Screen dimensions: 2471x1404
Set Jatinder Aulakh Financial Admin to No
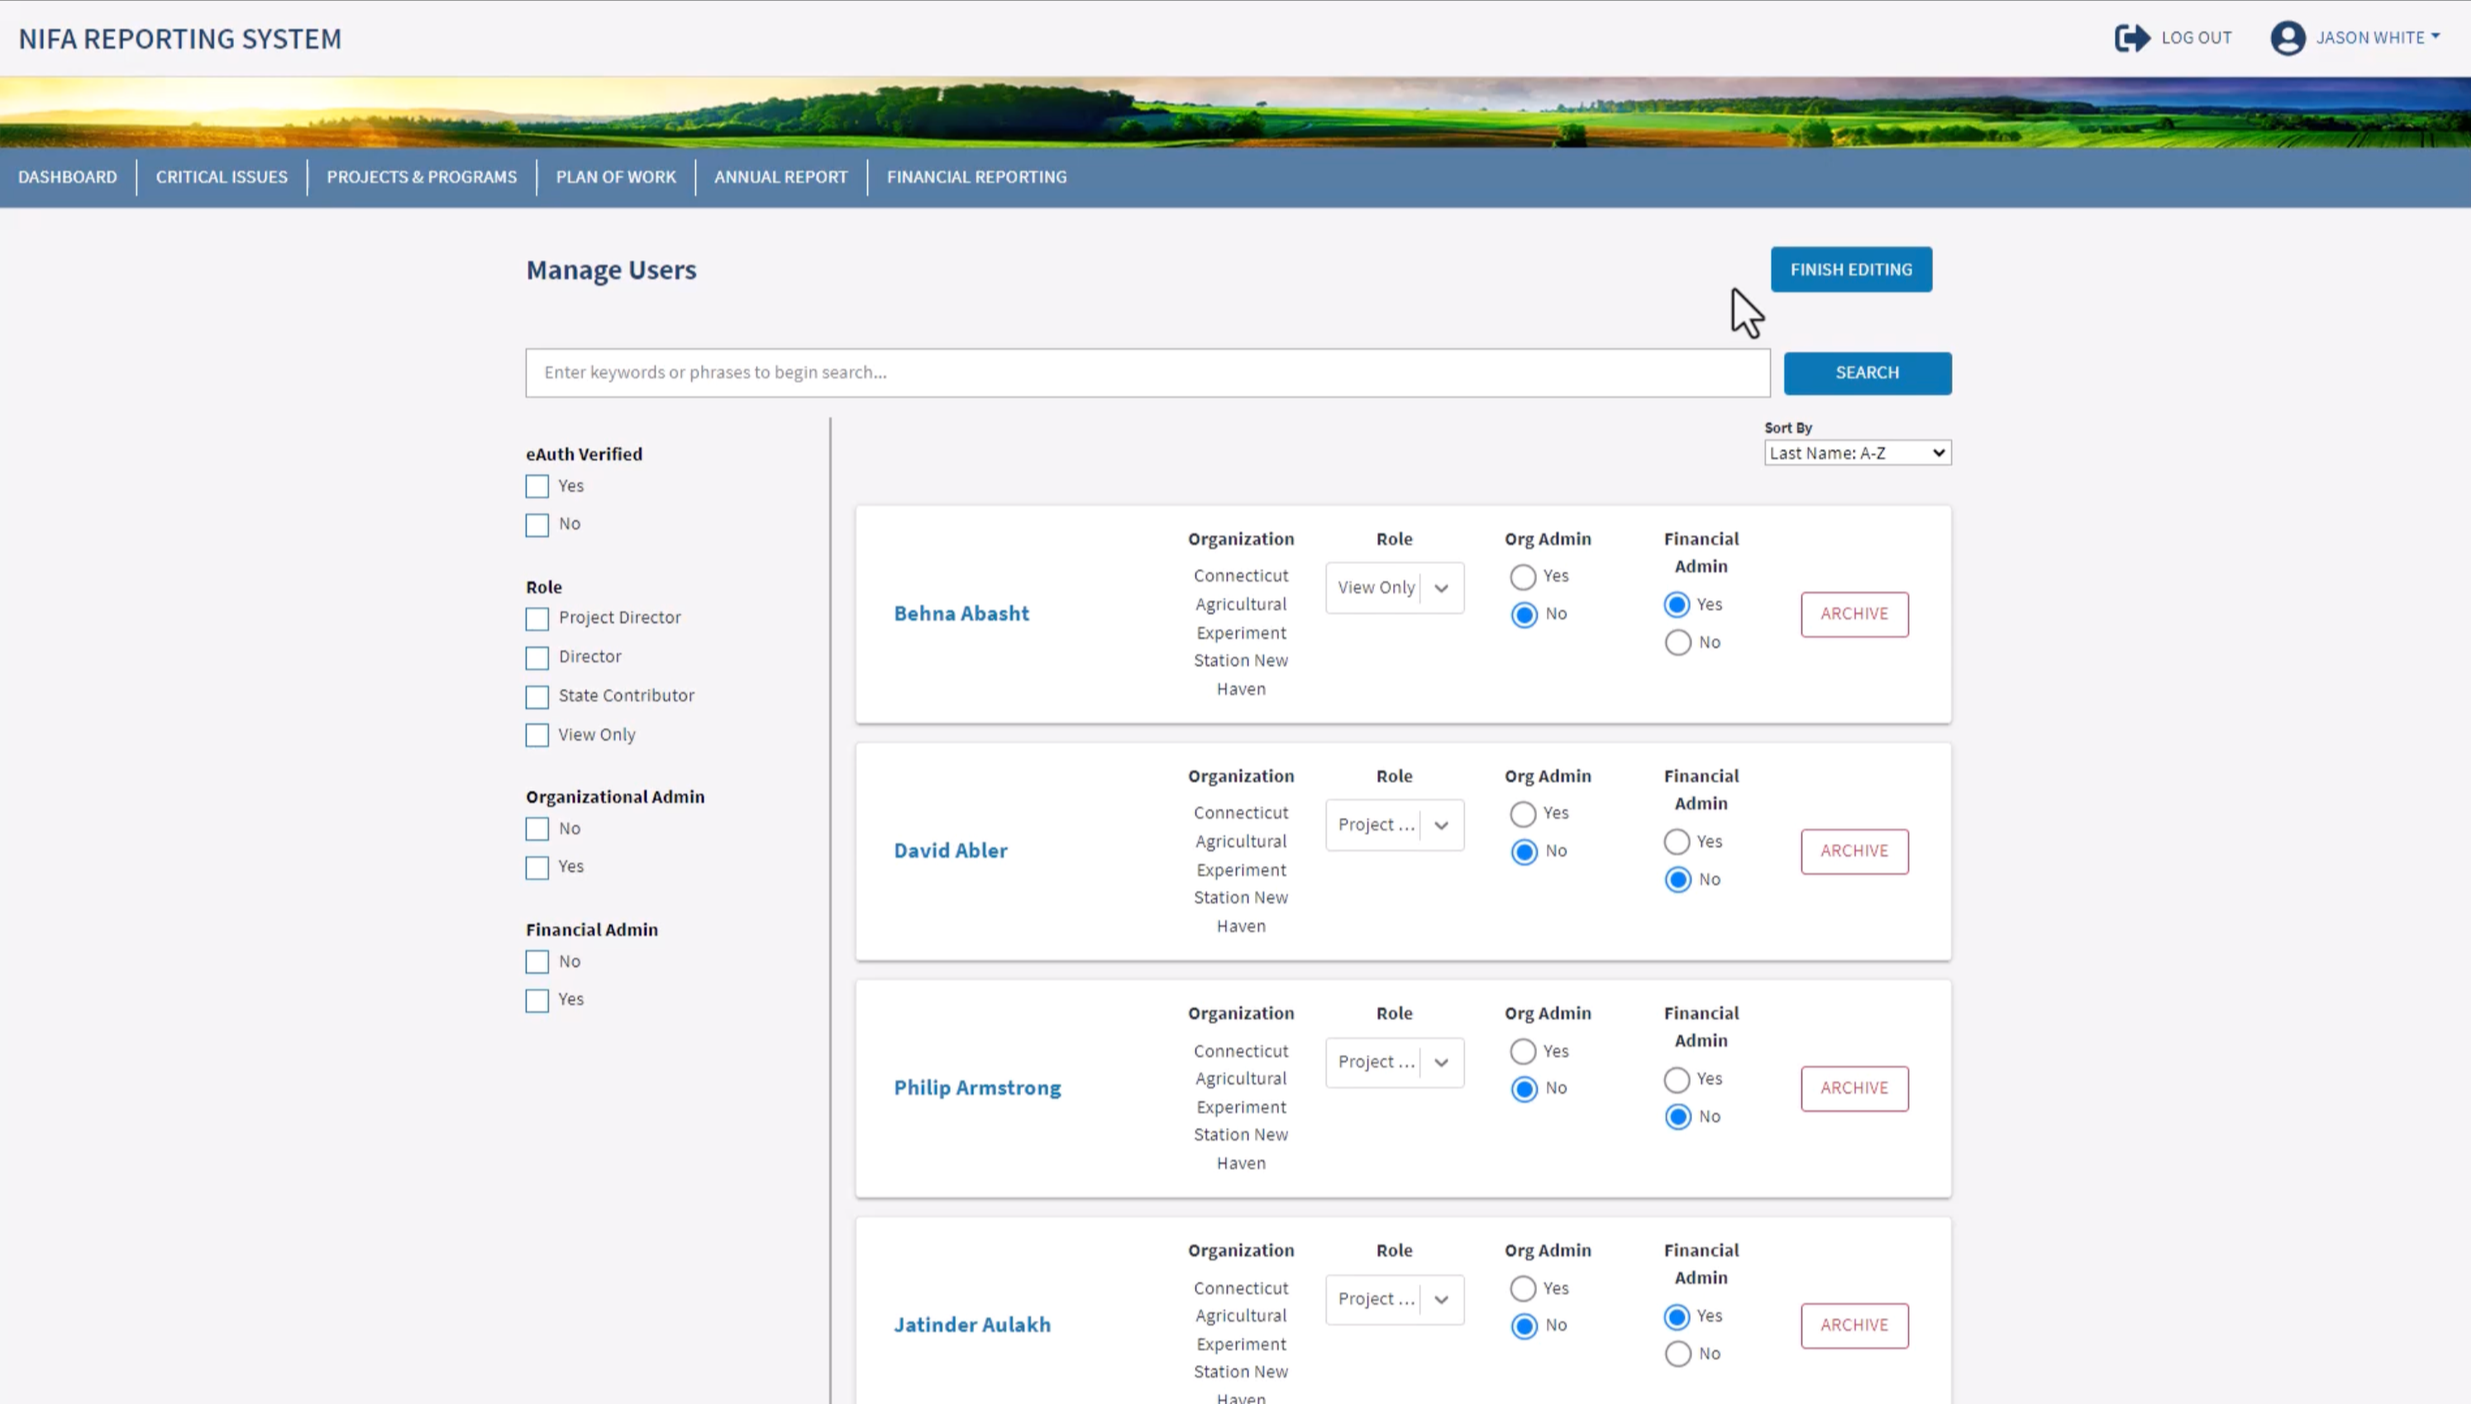click(x=1677, y=1354)
